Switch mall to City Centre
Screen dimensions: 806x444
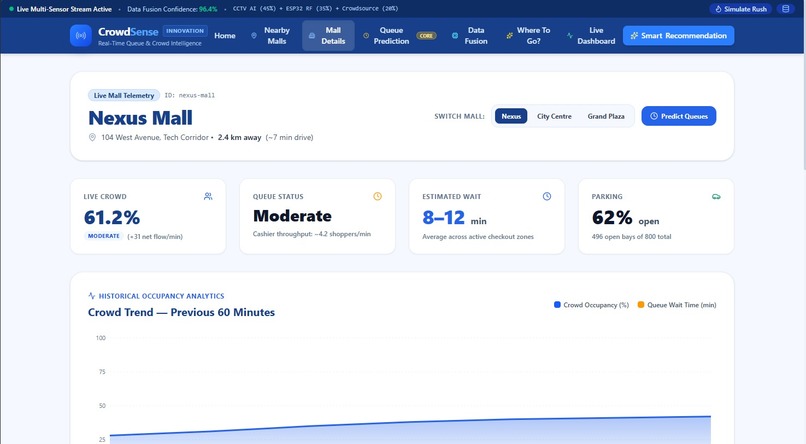click(554, 116)
